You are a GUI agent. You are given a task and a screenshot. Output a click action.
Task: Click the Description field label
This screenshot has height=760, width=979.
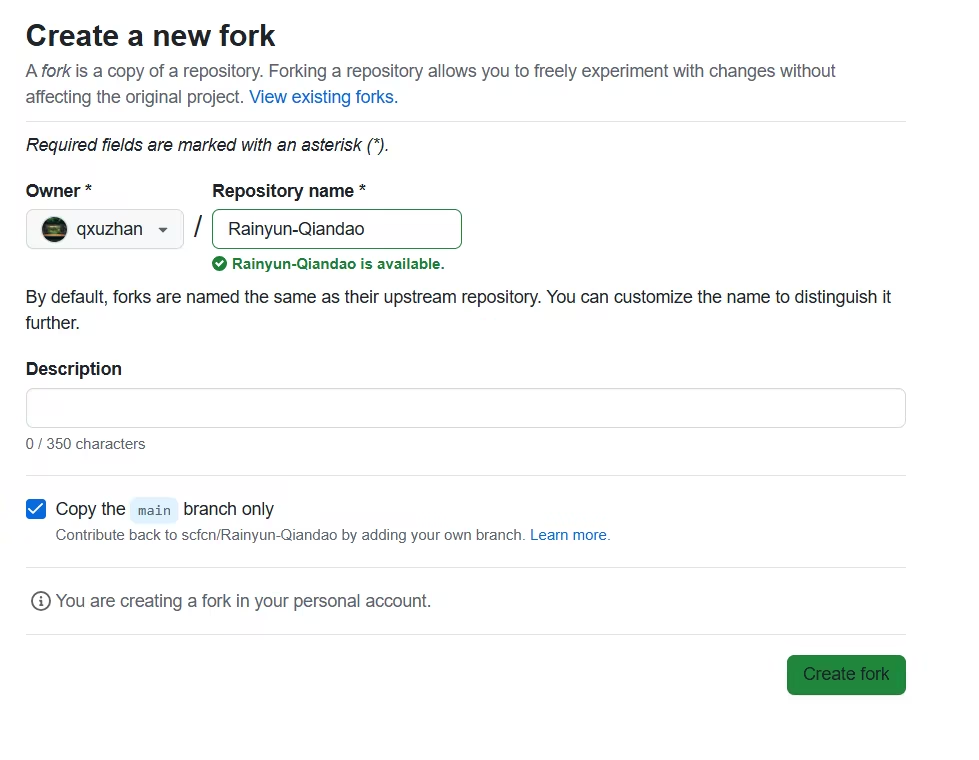point(73,368)
